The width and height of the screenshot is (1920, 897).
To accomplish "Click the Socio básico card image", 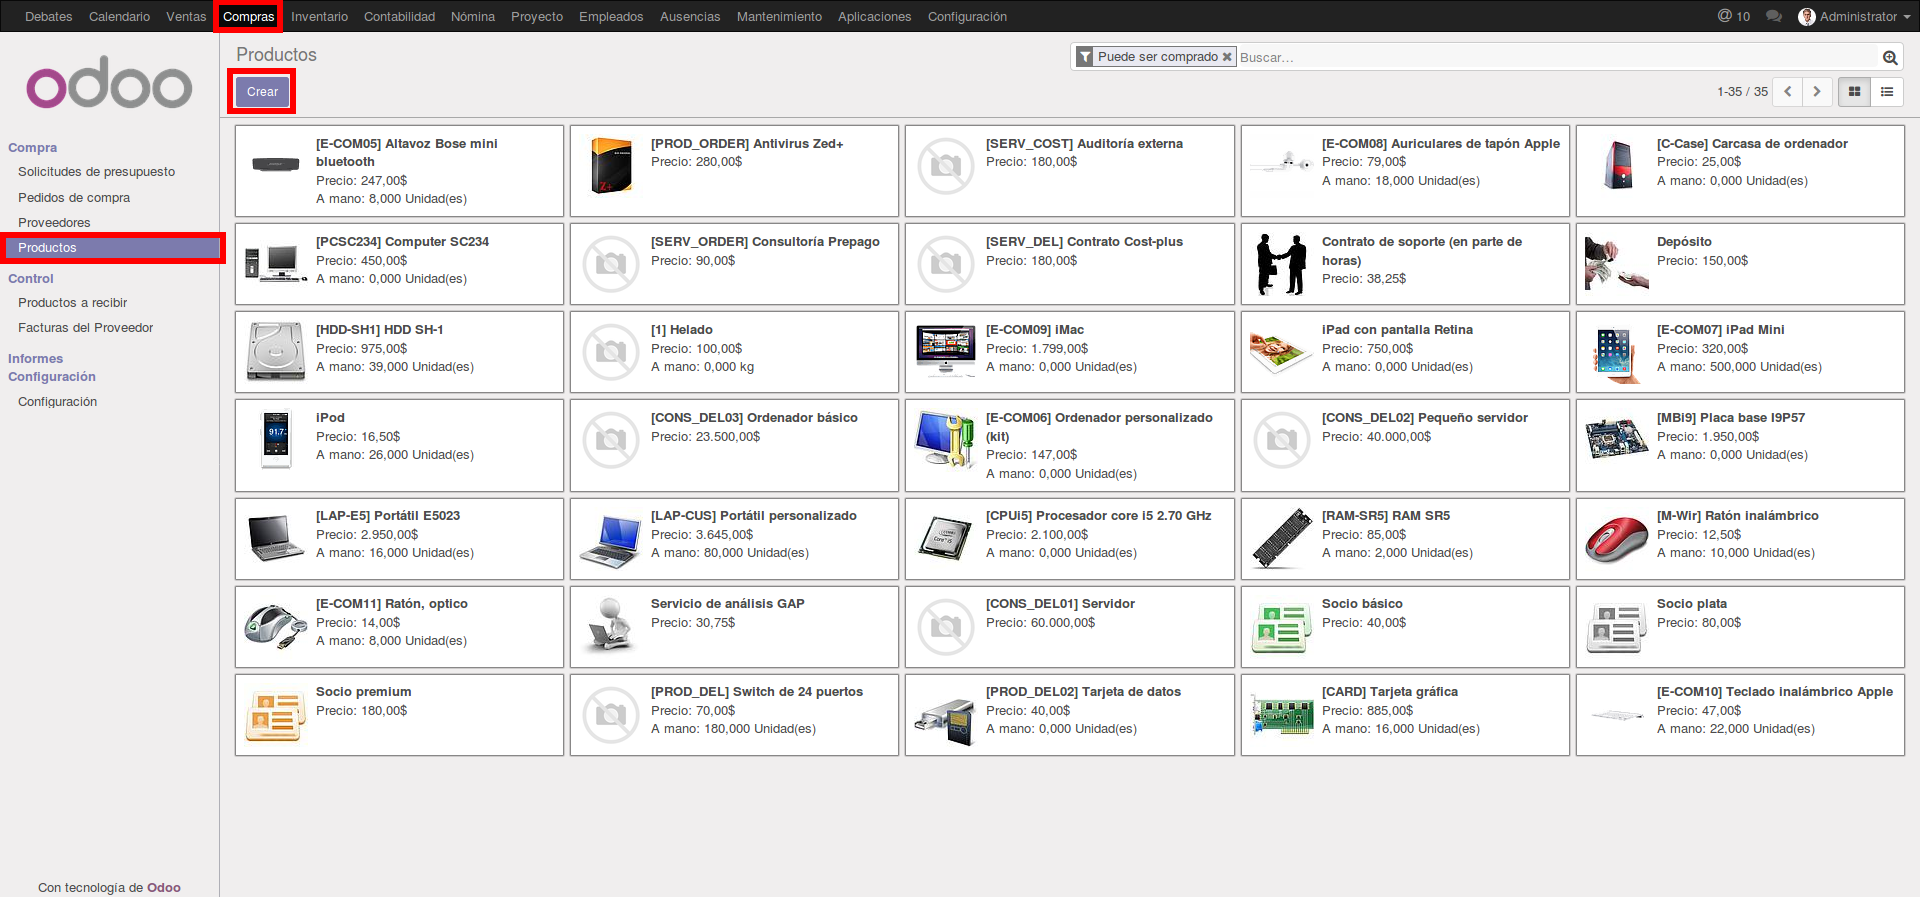I will (1282, 627).
